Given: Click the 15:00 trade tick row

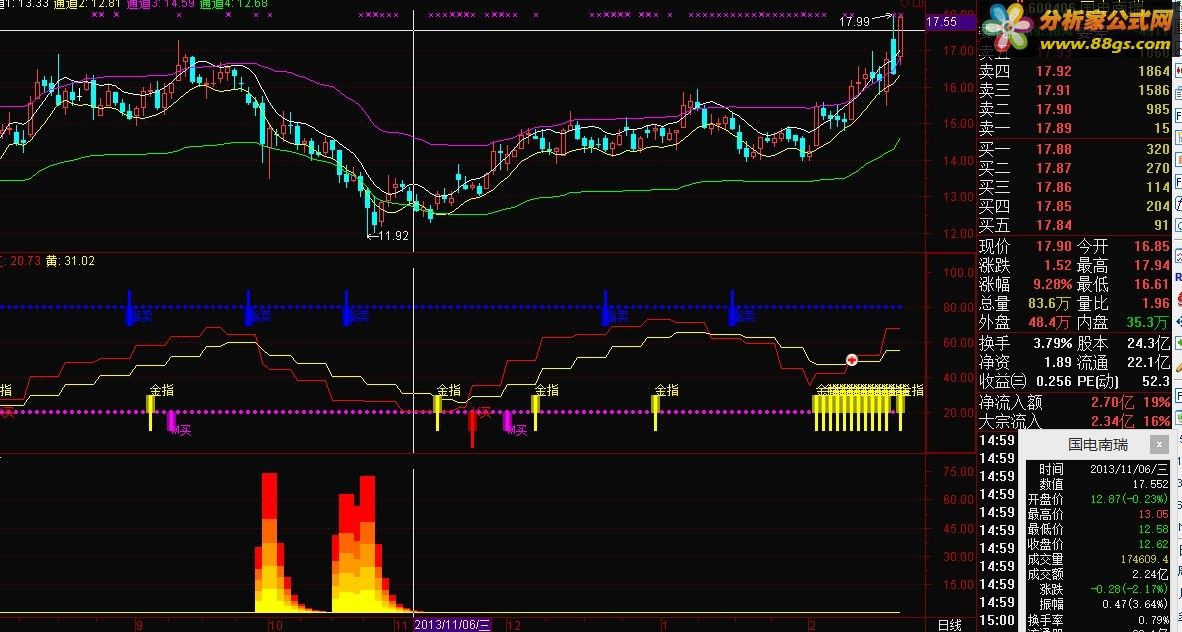Looking at the screenshot, I should coord(997,620).
